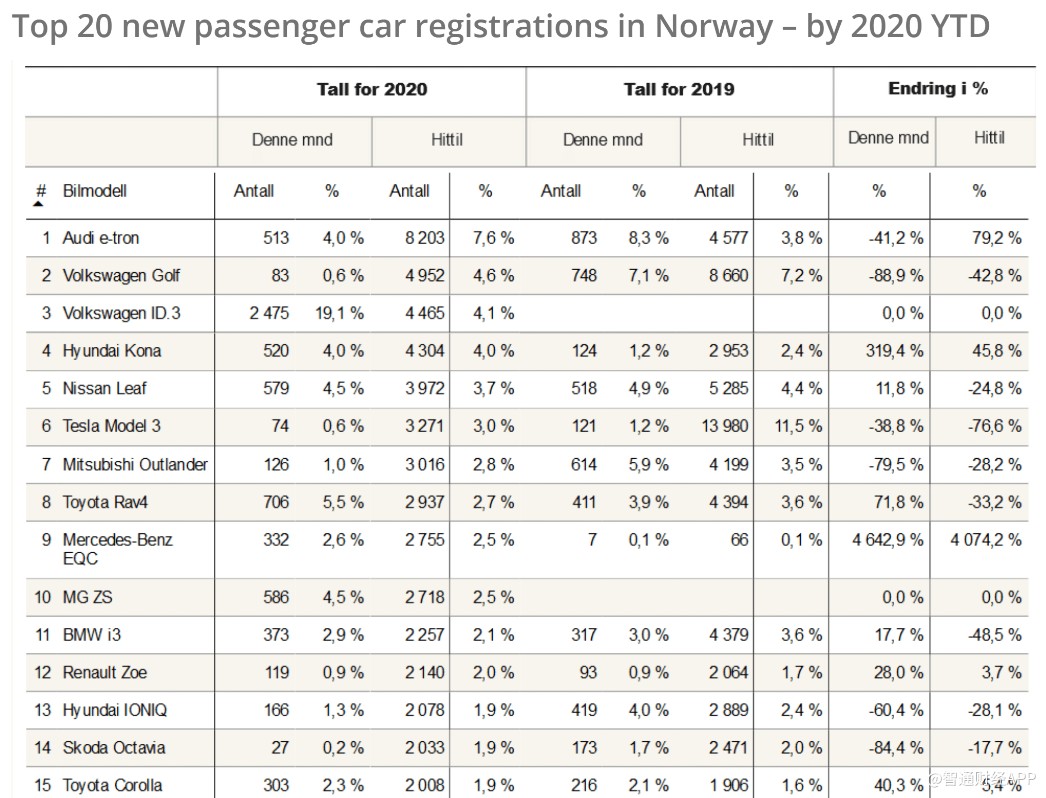Select the Audi e-tron row
The width and height of the screenshot is (1046, 798).
[x=527, y=238]
